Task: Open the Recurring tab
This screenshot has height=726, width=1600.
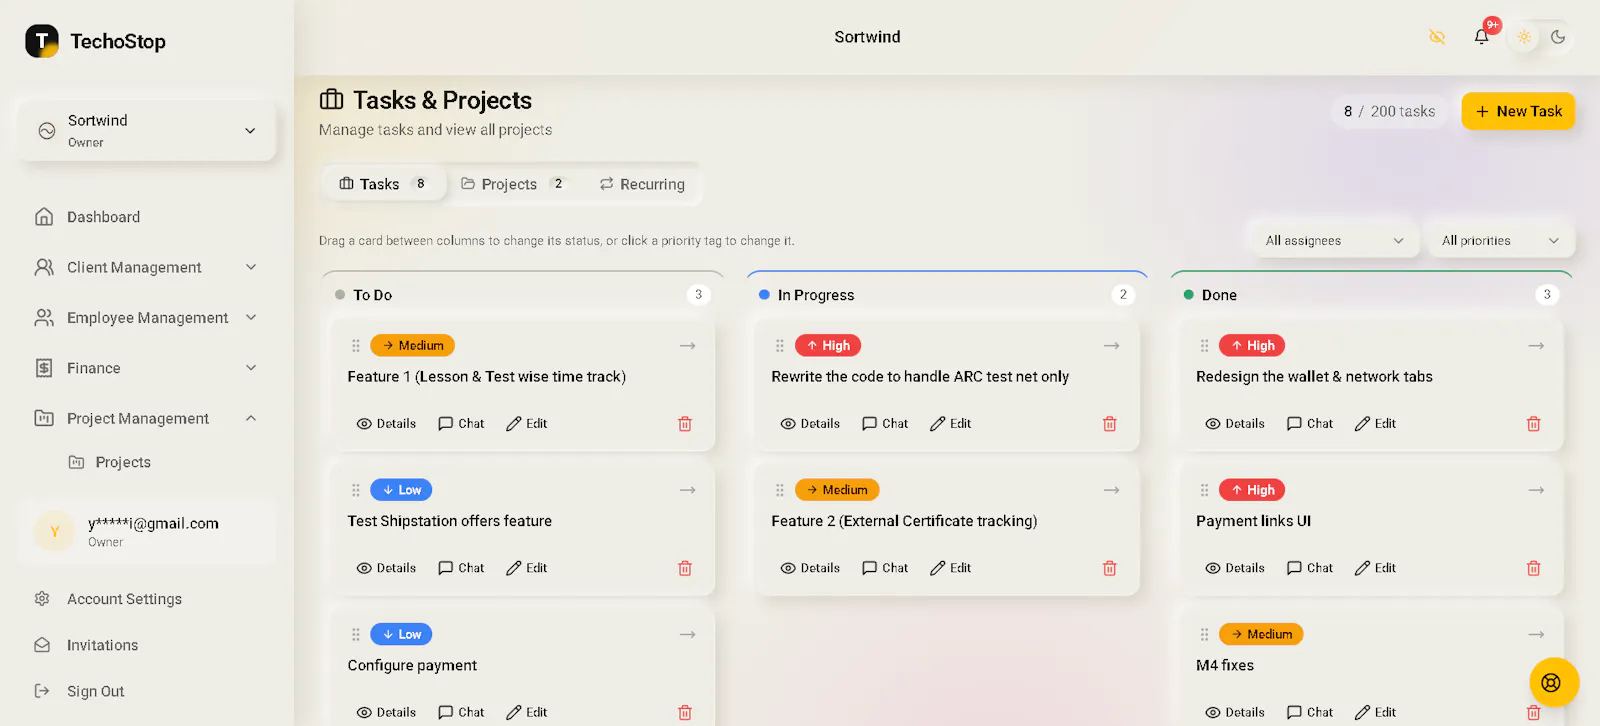Action: [x=642, y=184]
